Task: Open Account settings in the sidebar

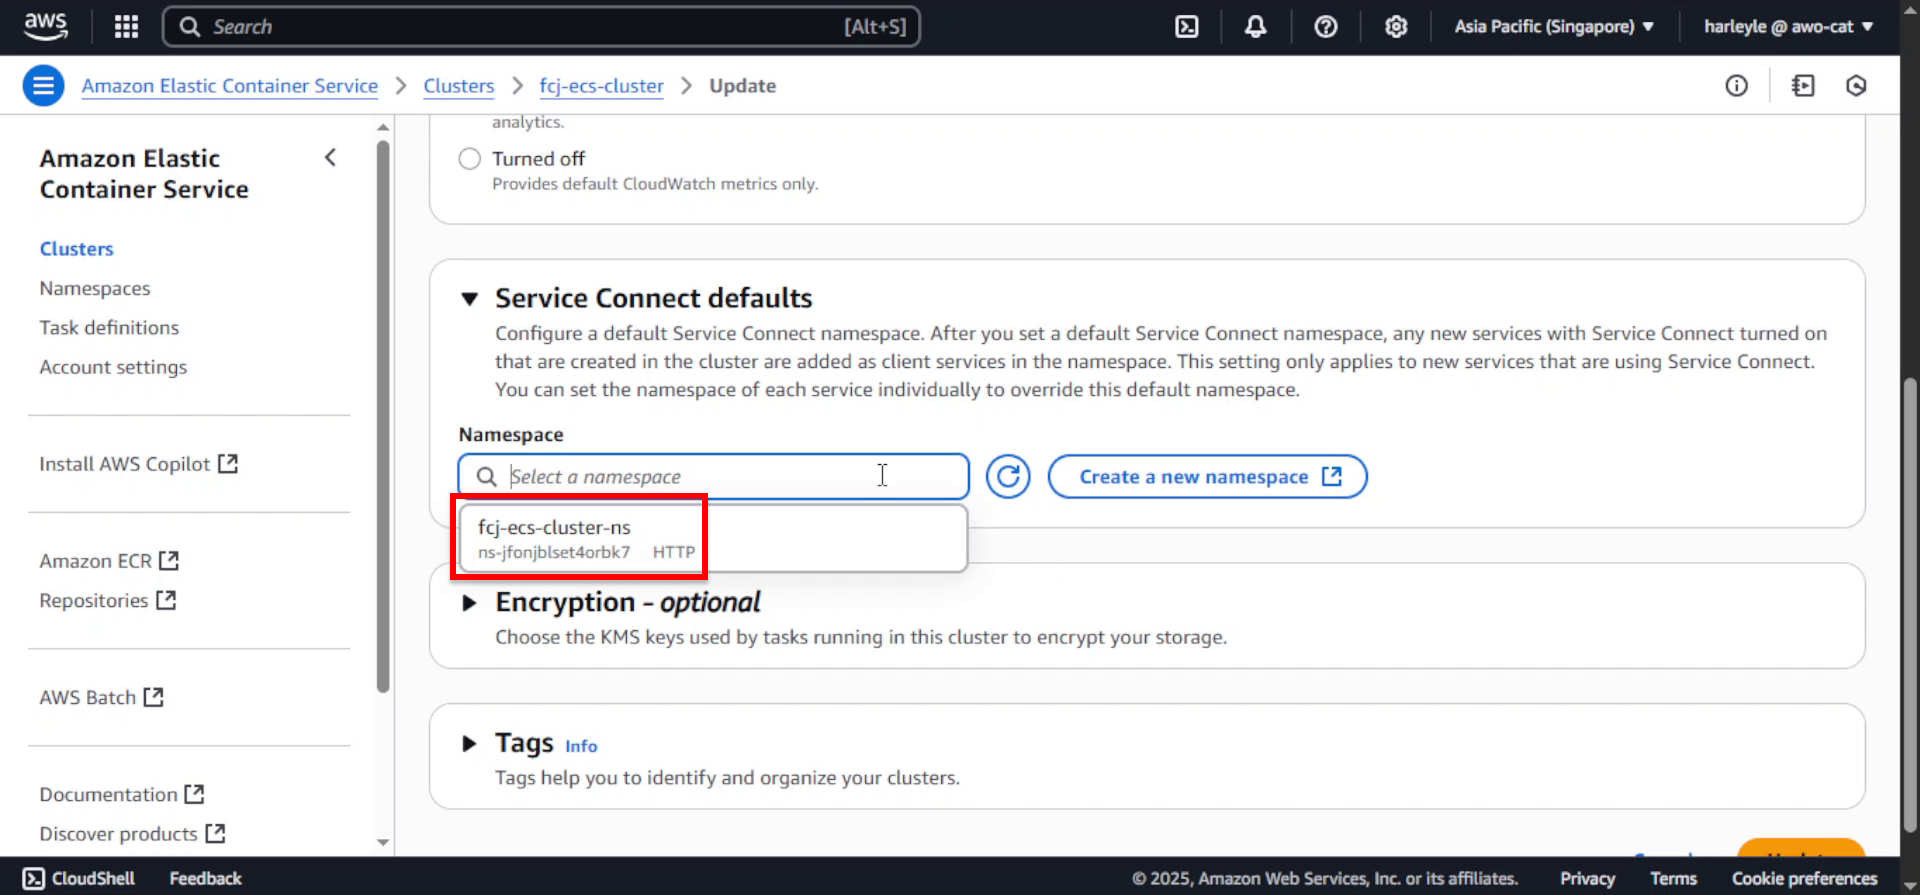Action: (113, 367)
